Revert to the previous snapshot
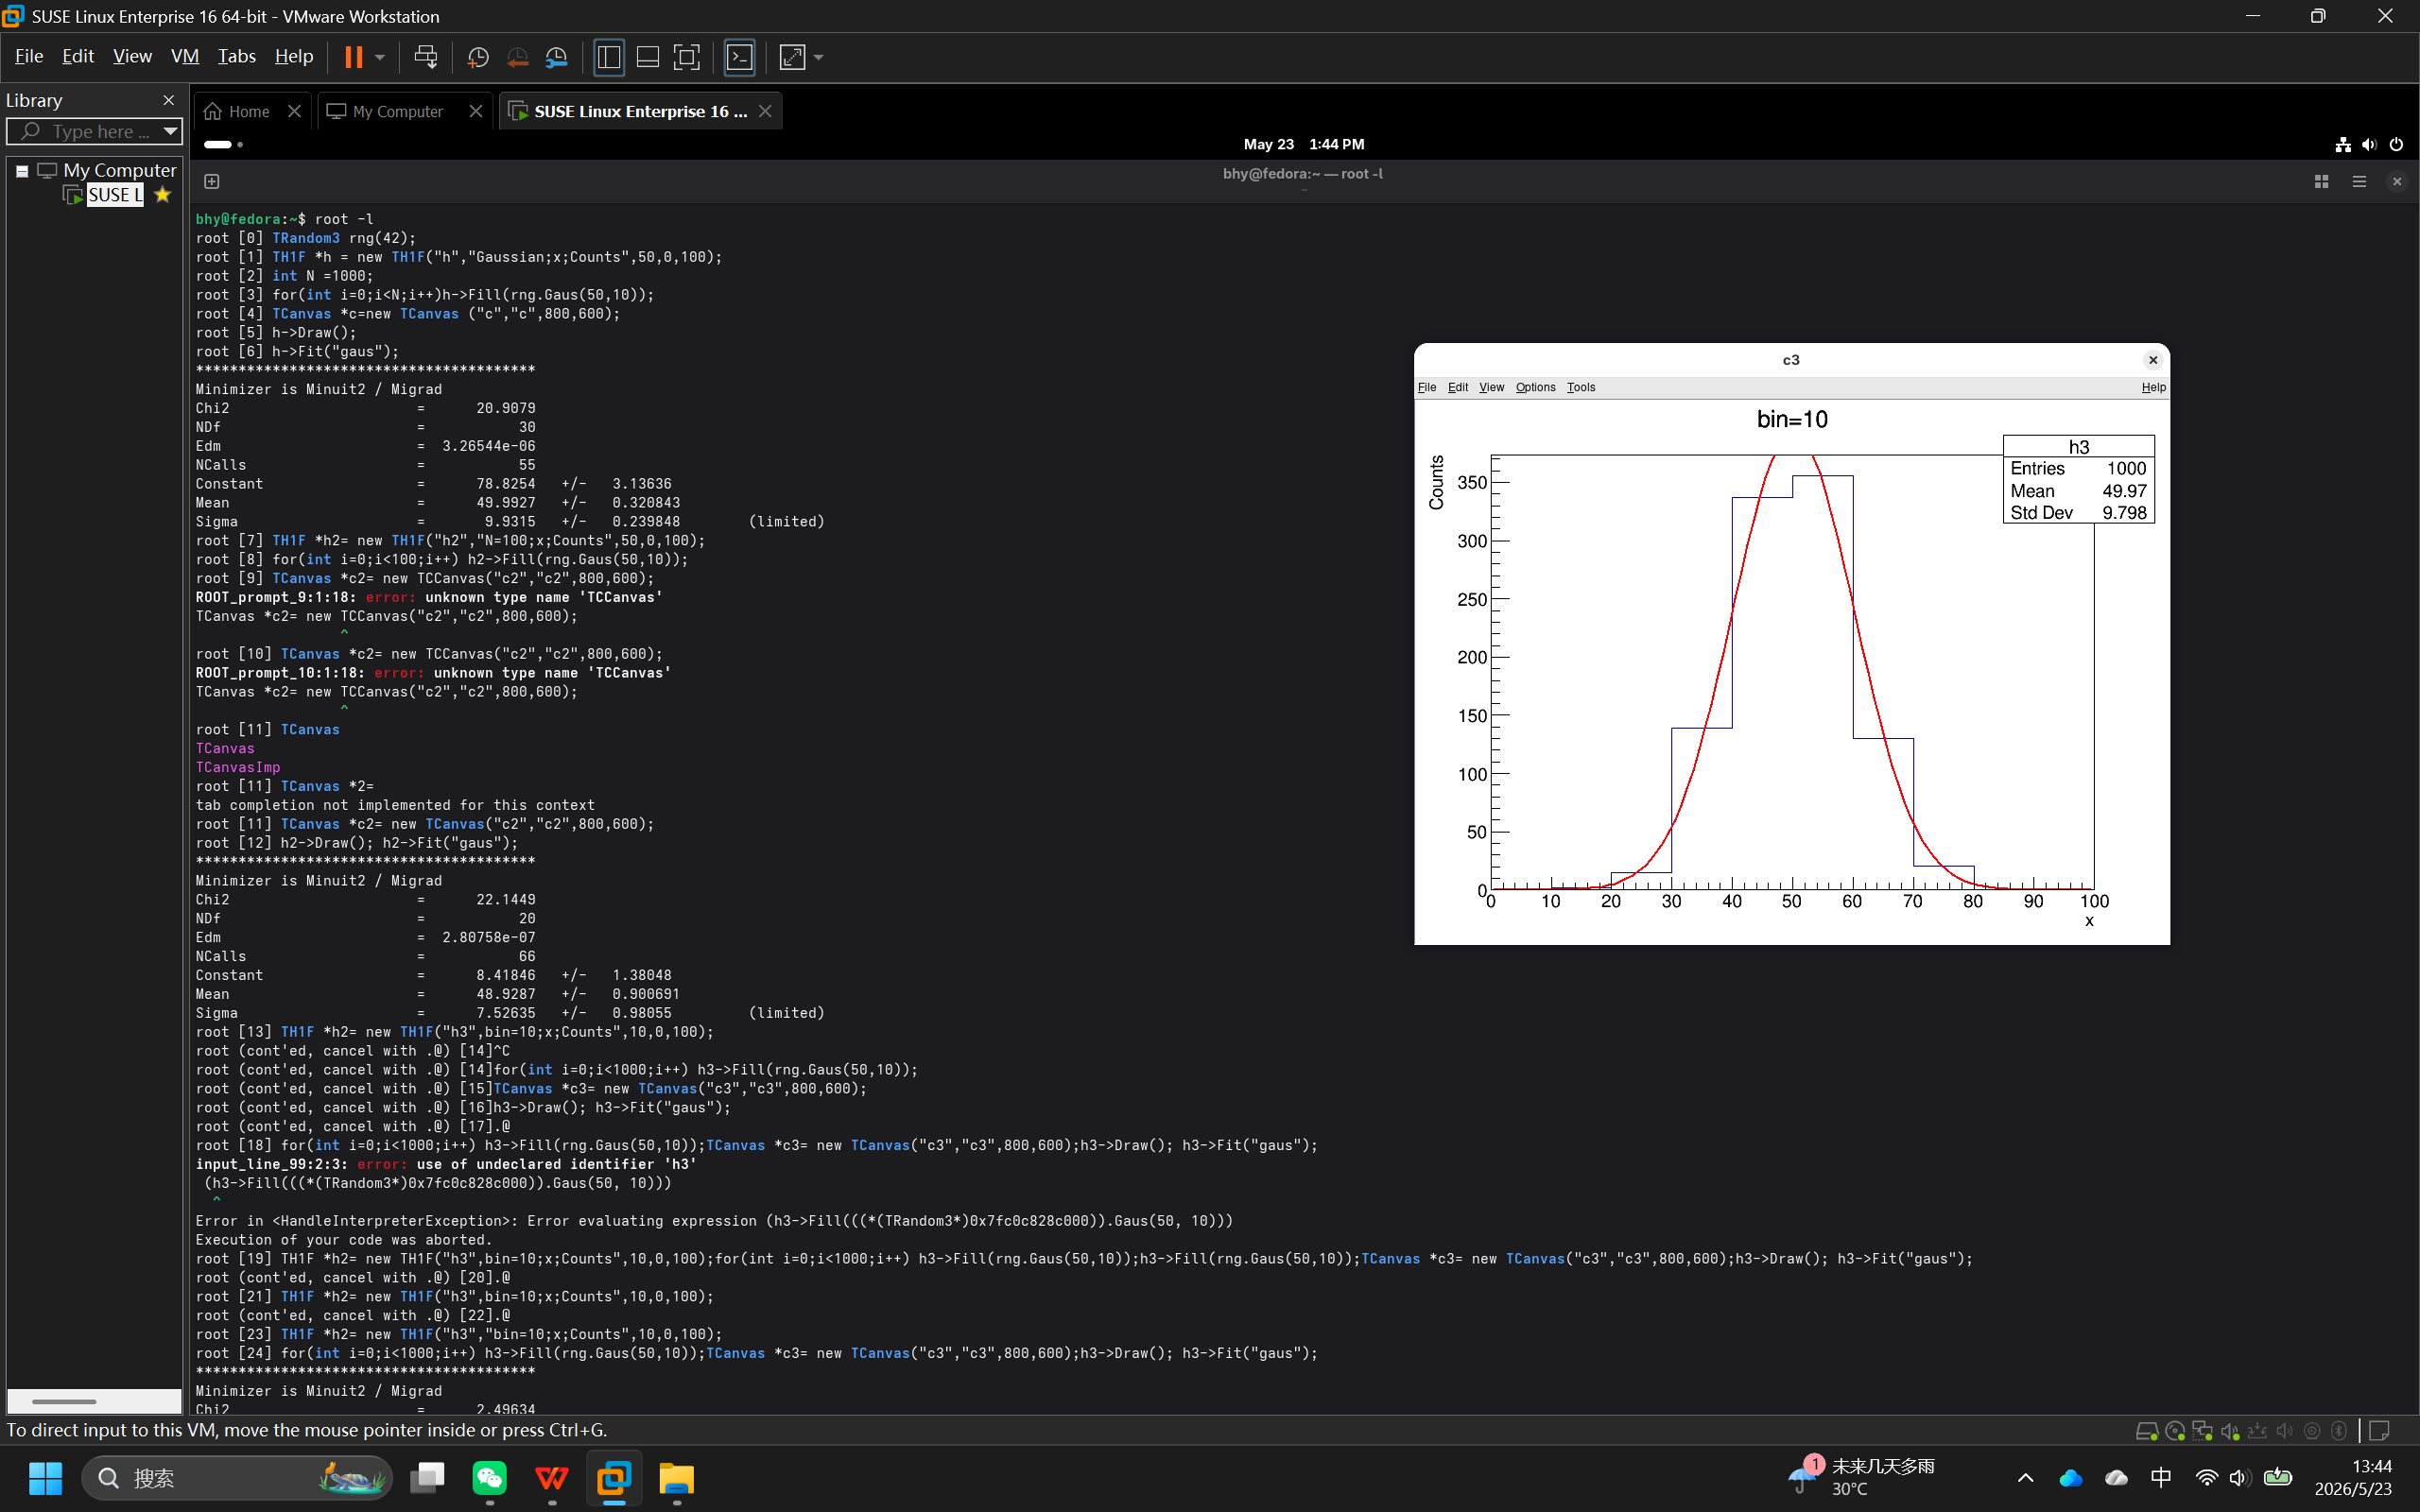Image resolution: width=2420 pixels, height=1512 pixels. (517, 57)
